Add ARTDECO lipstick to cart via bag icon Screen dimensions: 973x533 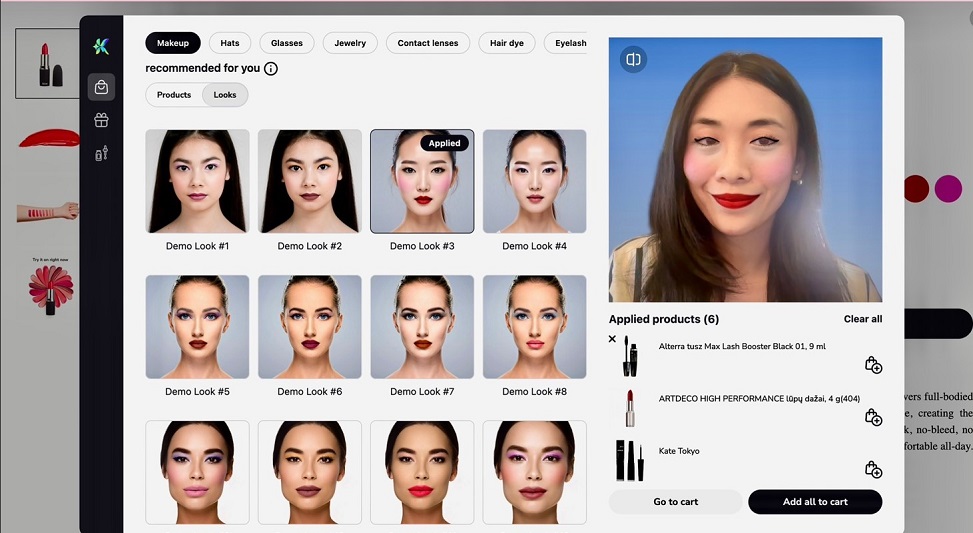(872, 417)
